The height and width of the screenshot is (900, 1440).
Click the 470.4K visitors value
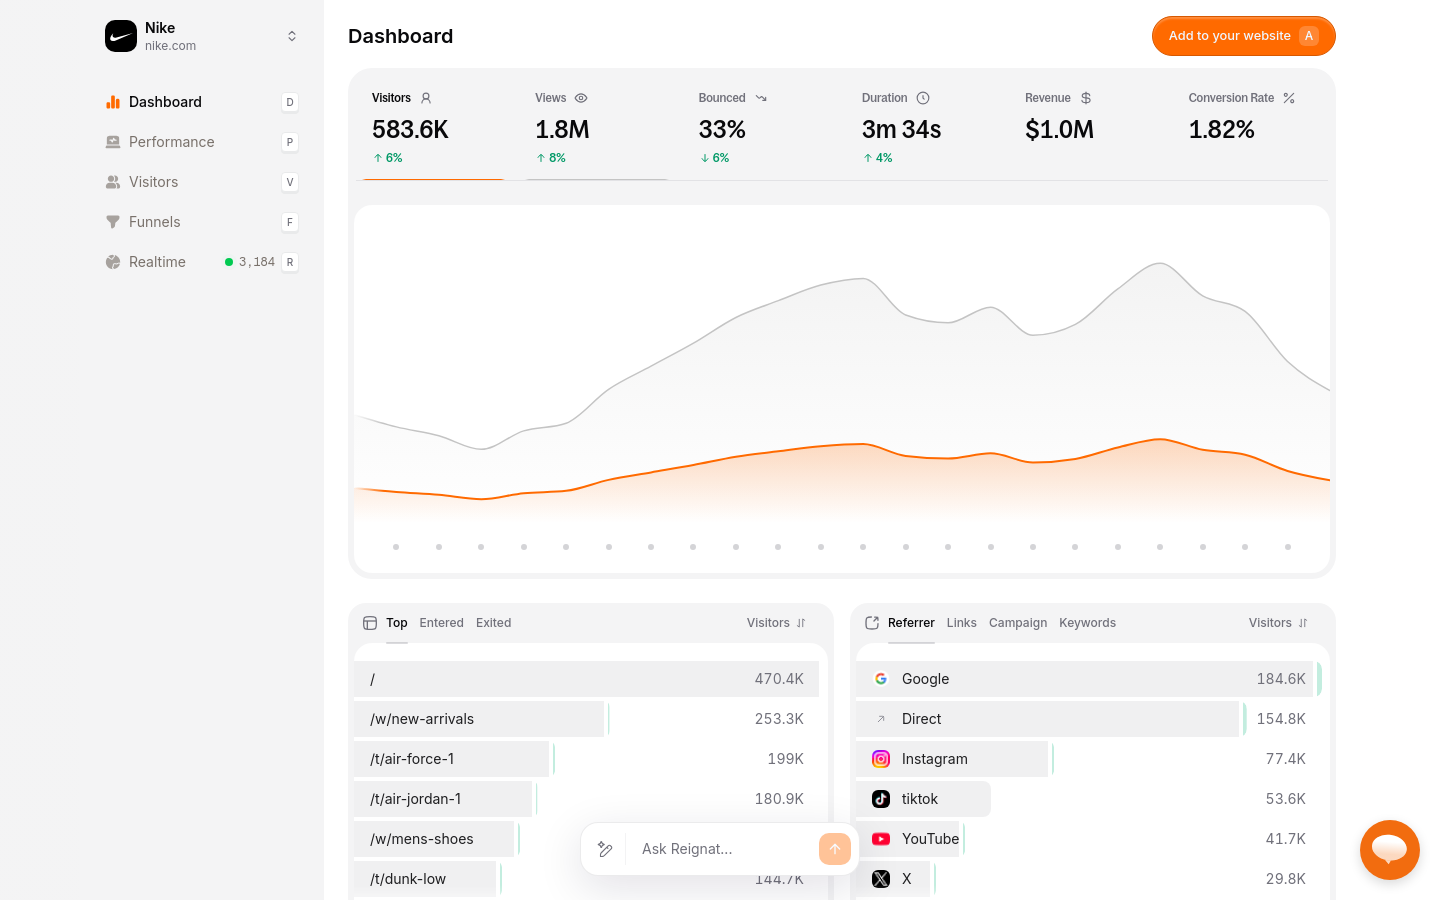pos(779,679)
